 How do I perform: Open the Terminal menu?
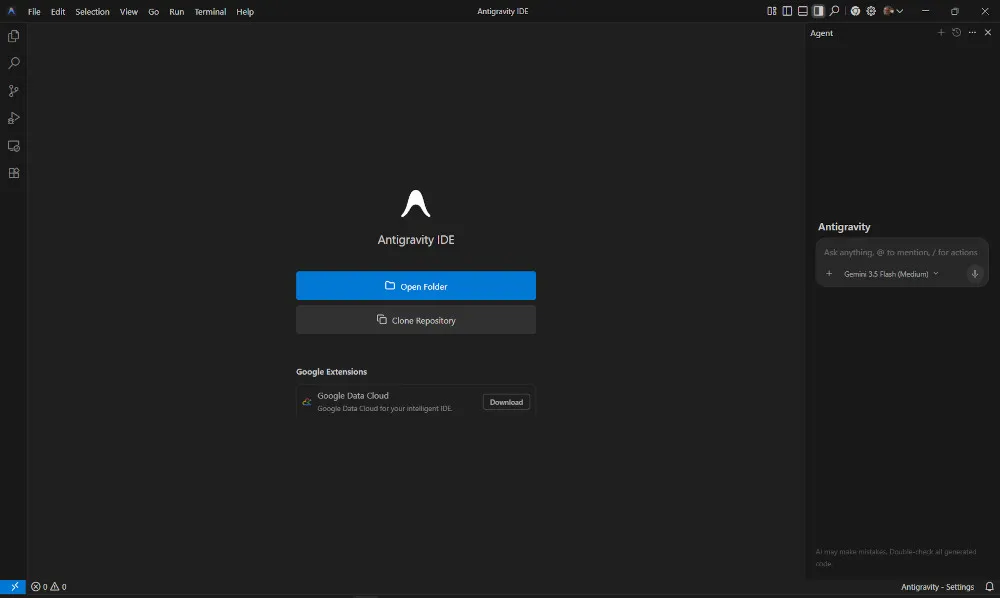pos(210,11)
